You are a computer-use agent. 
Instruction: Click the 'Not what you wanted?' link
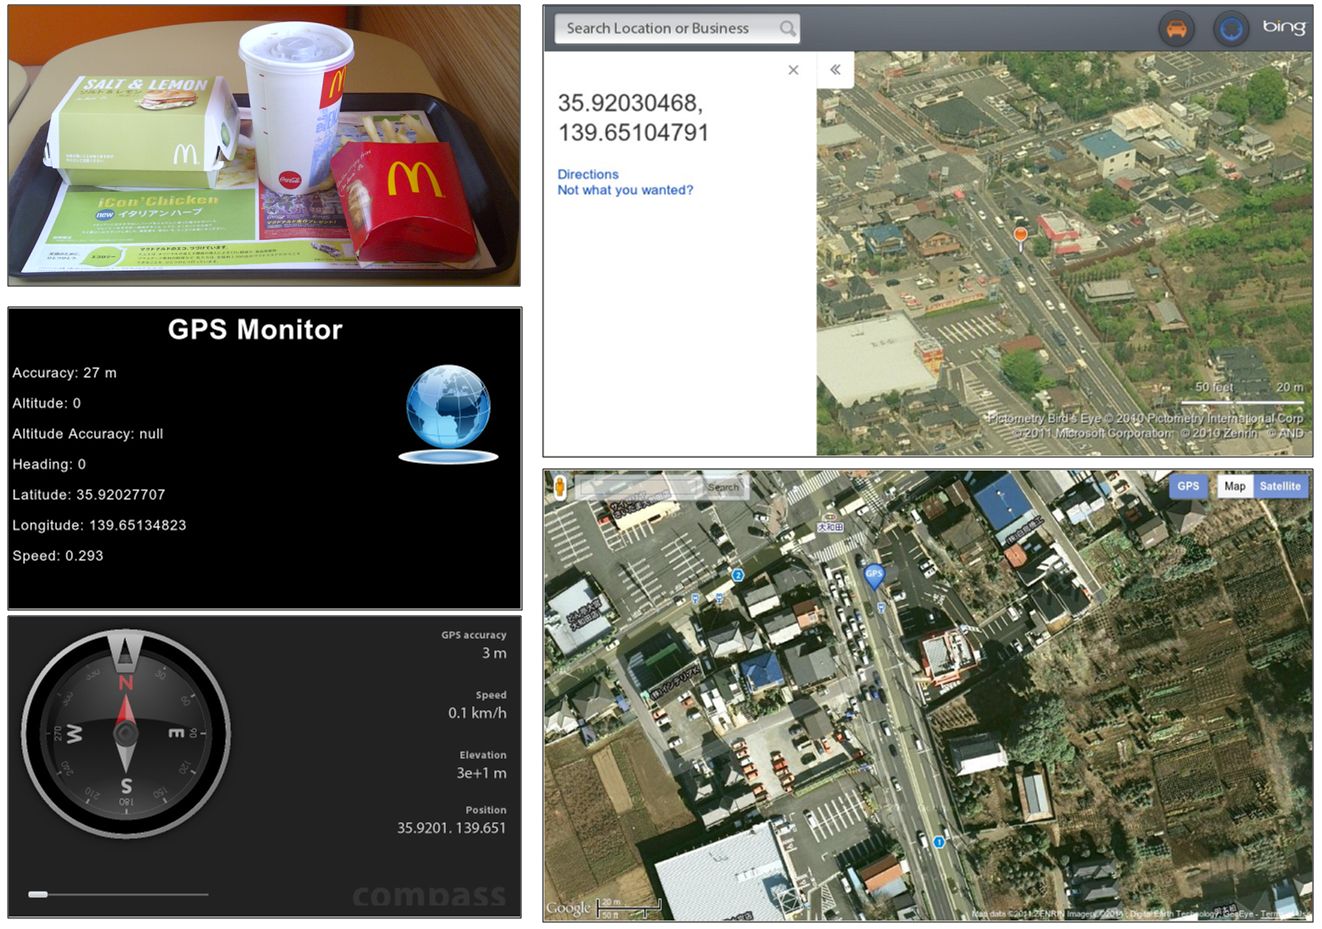click(x=625, y=190)
